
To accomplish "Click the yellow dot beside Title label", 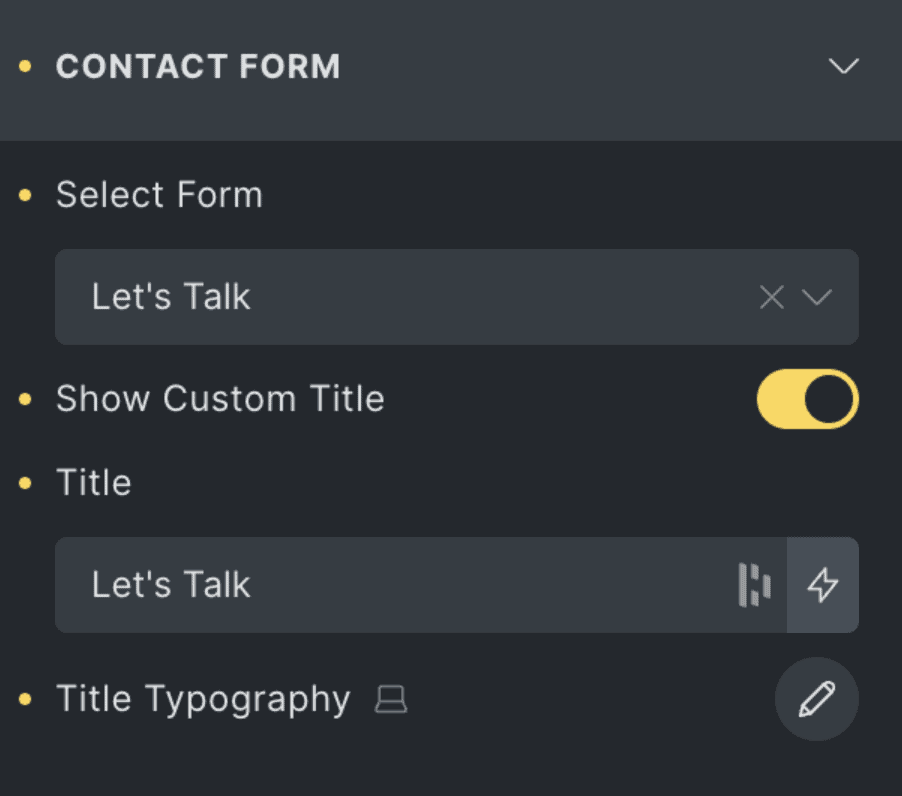I will pos(26,483).
